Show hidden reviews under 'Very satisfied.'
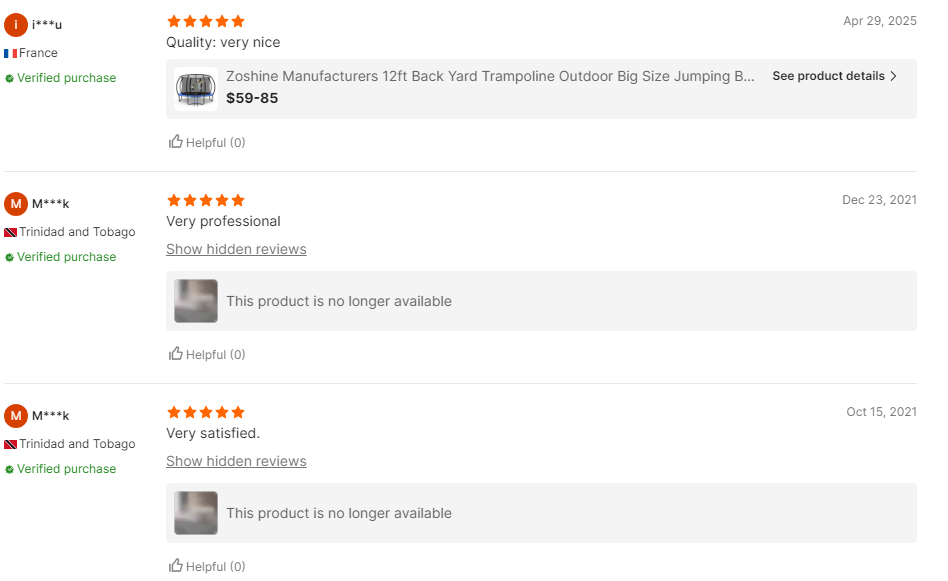 (x=236, y=461)
